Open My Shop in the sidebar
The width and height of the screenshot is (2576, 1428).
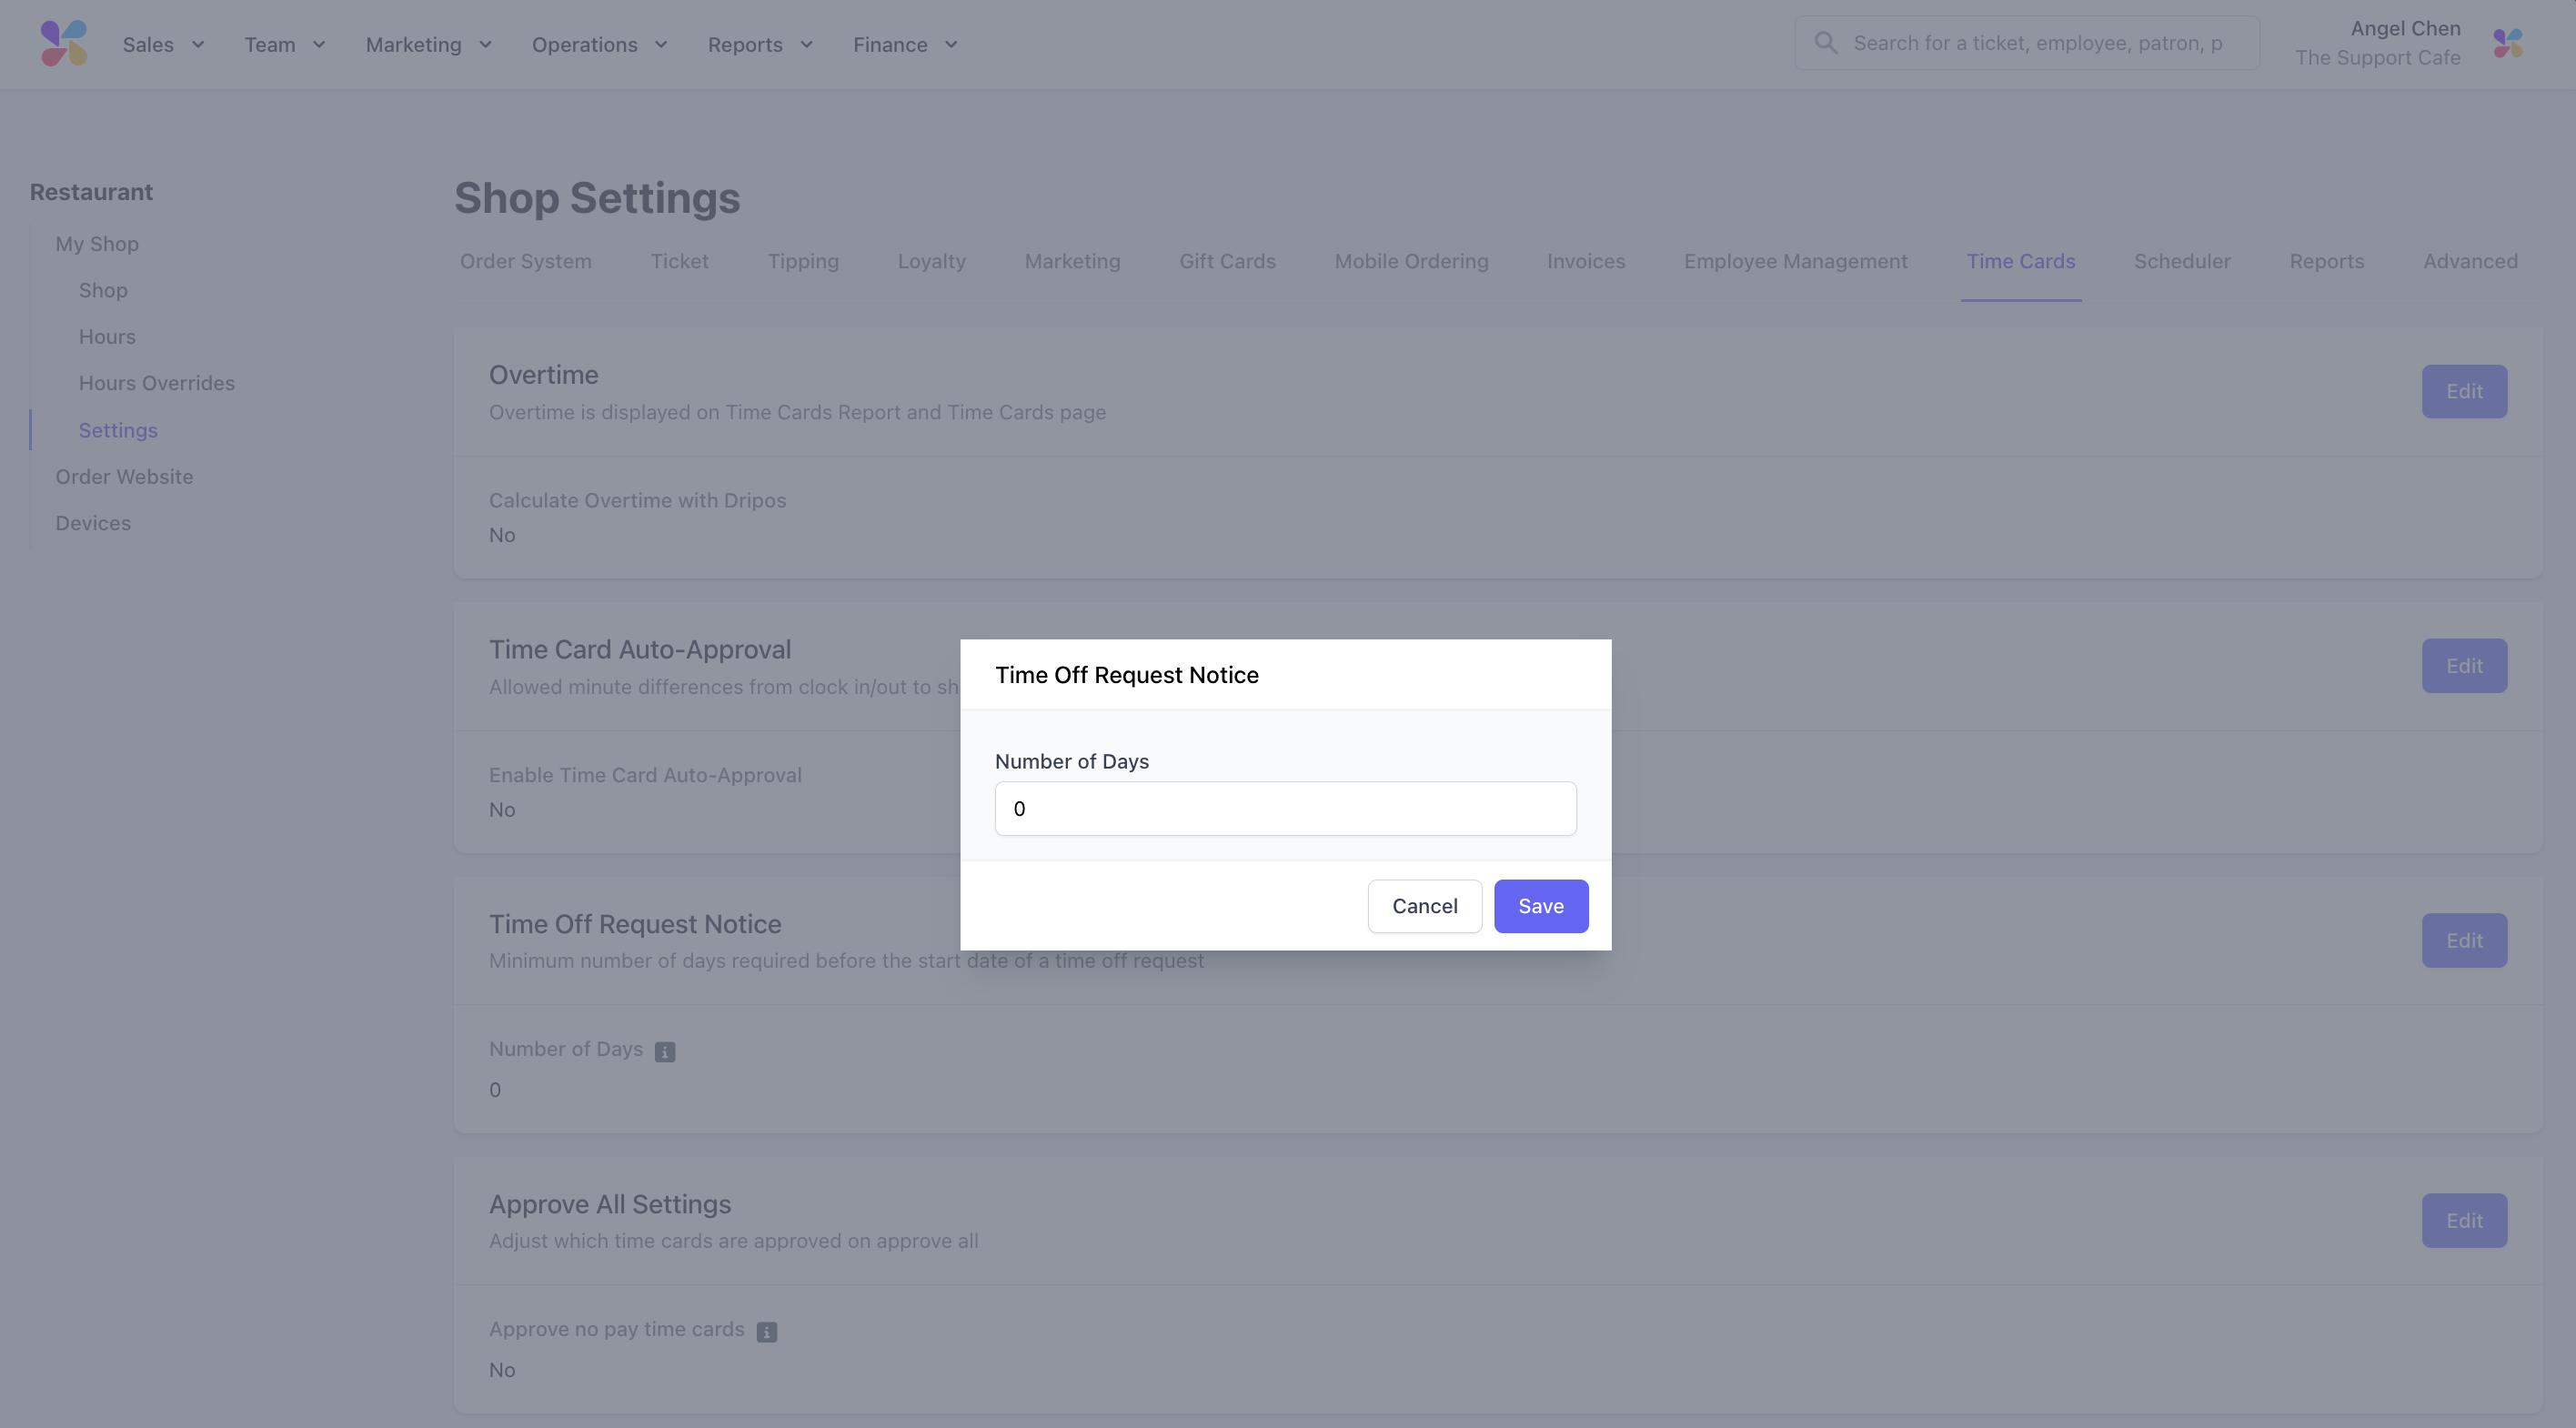pos(97,244)
